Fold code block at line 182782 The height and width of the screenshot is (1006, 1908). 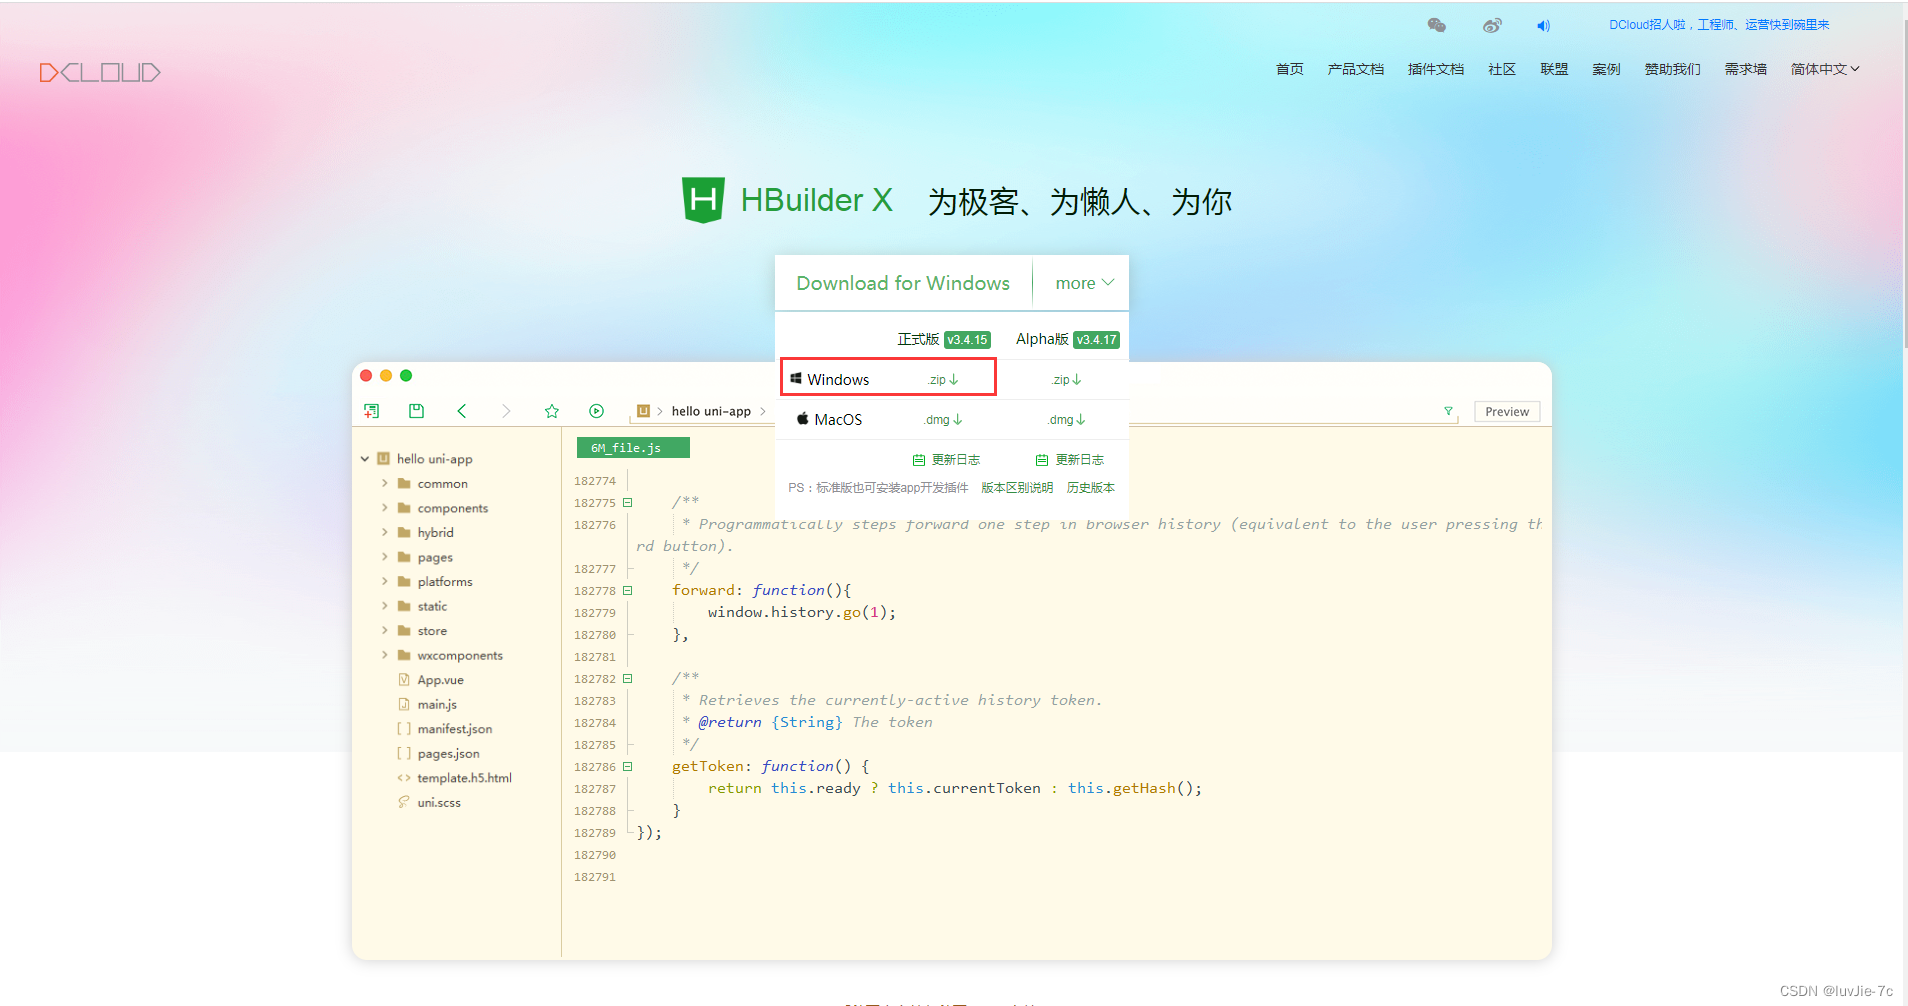(x=628, y=679)
